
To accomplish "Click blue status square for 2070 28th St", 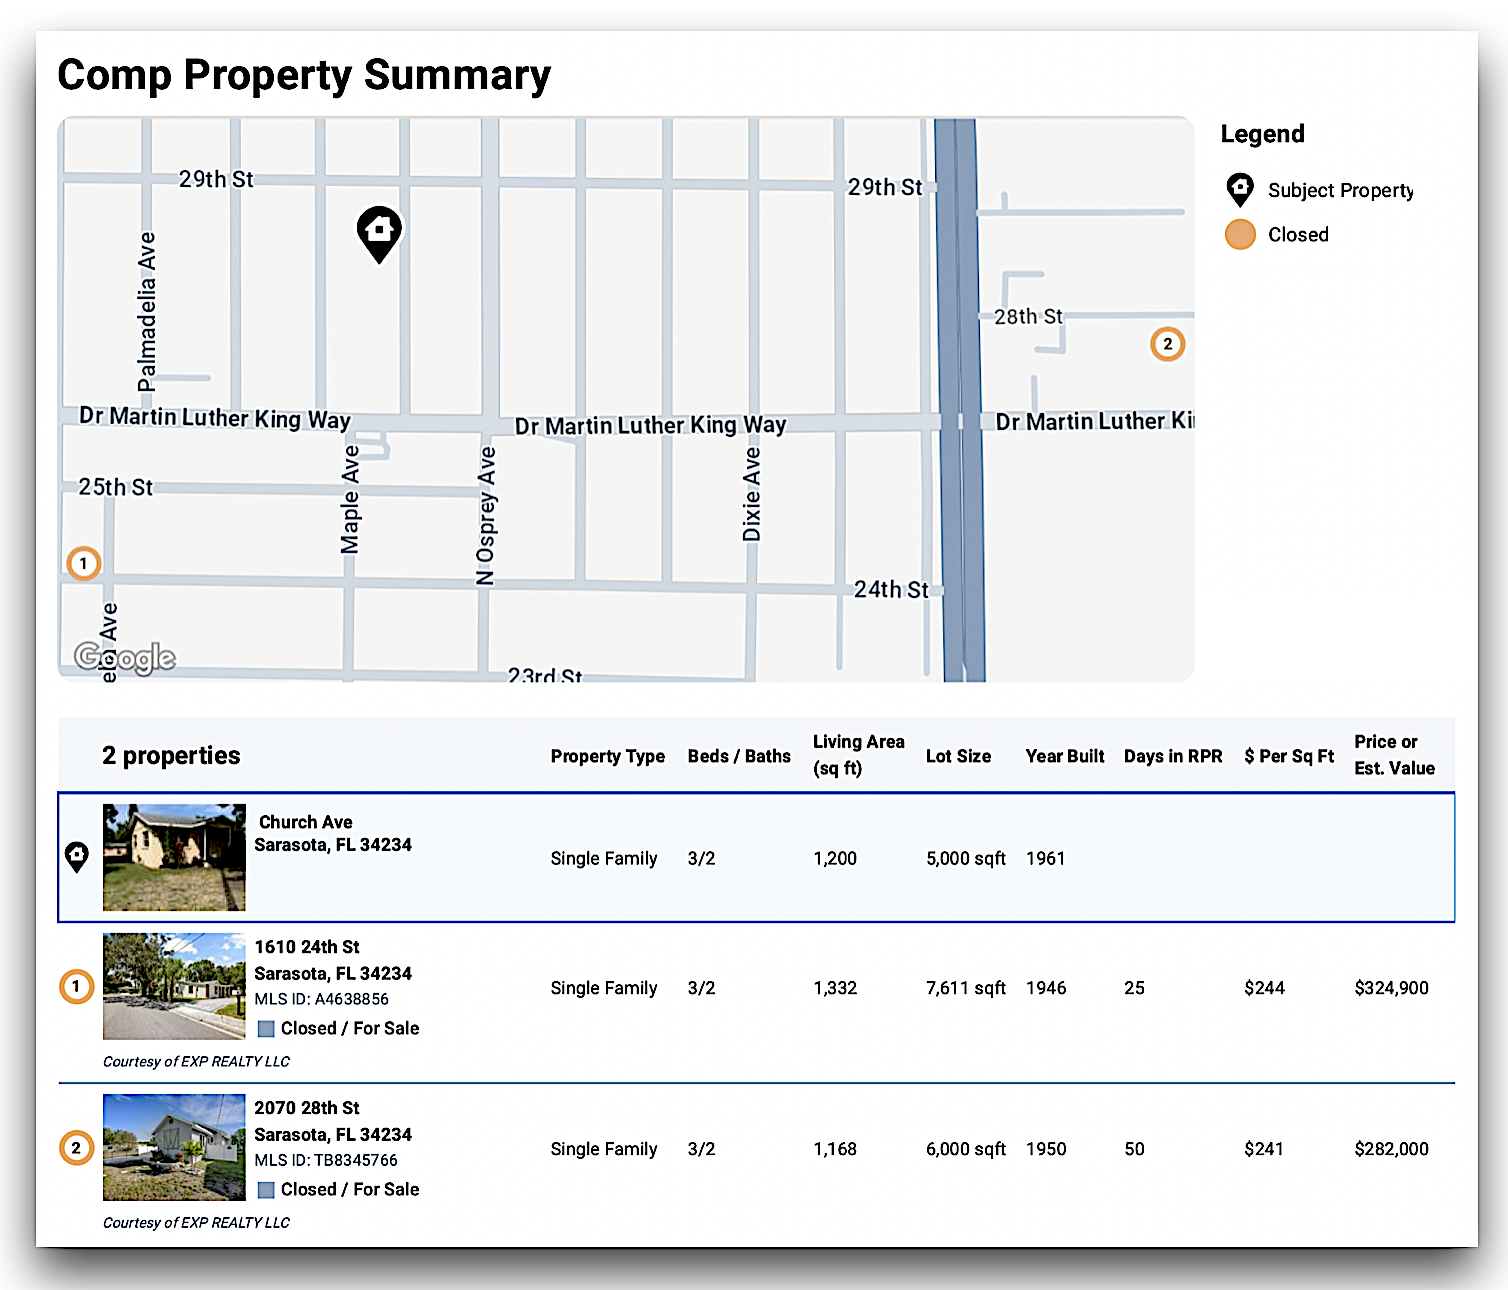I will 266,1190.
